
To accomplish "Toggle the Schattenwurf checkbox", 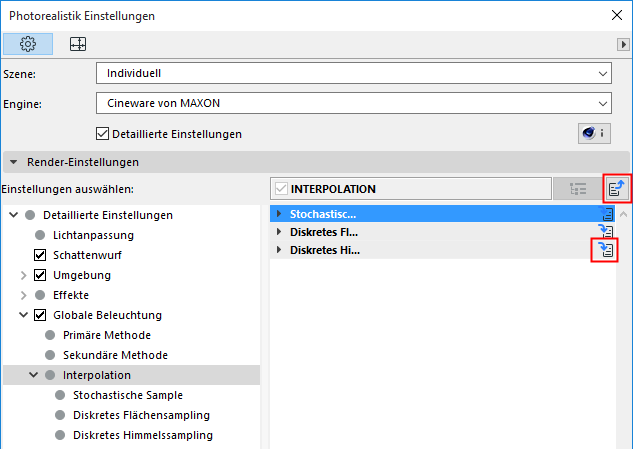I will [40, 255].
